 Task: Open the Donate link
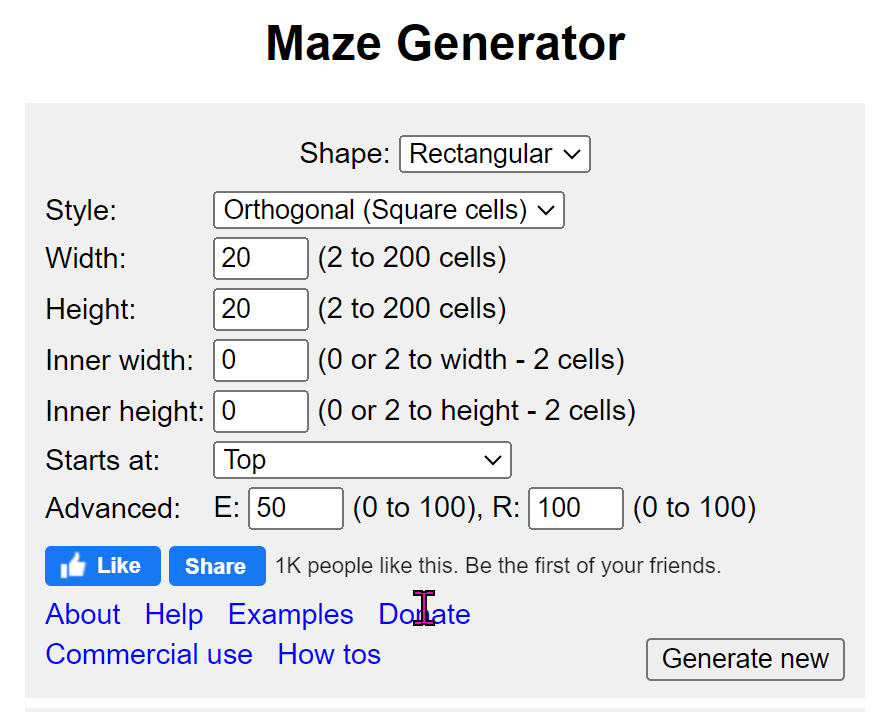point(424,614)
